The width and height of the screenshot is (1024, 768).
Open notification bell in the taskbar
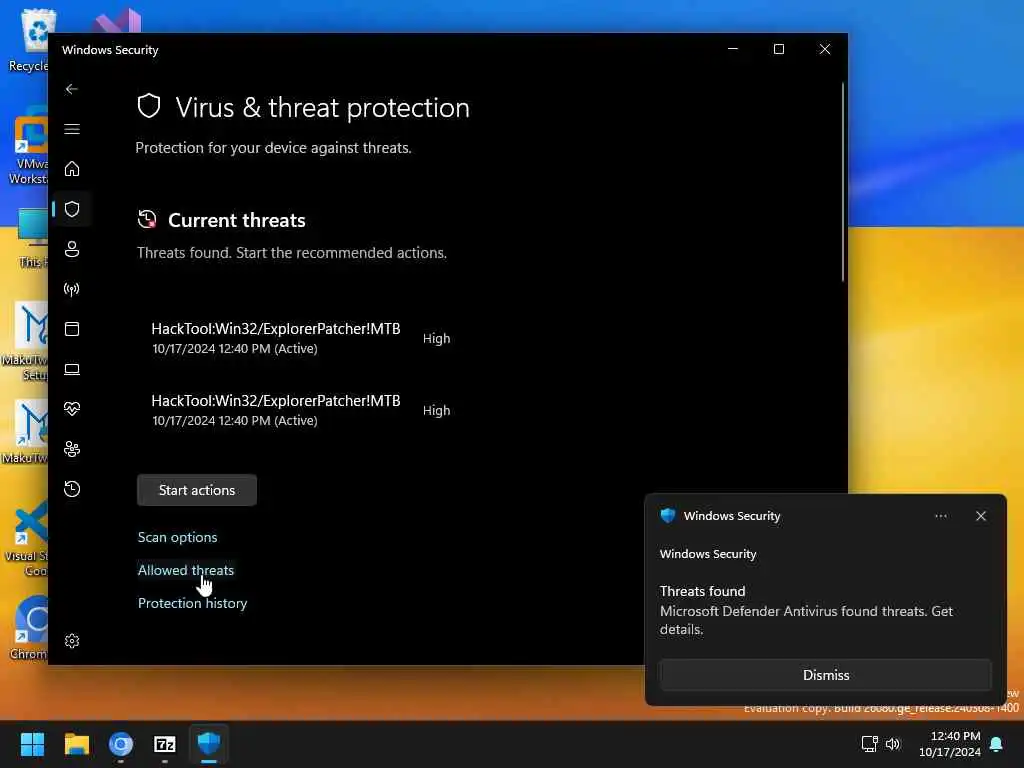(x=997, y=744)
